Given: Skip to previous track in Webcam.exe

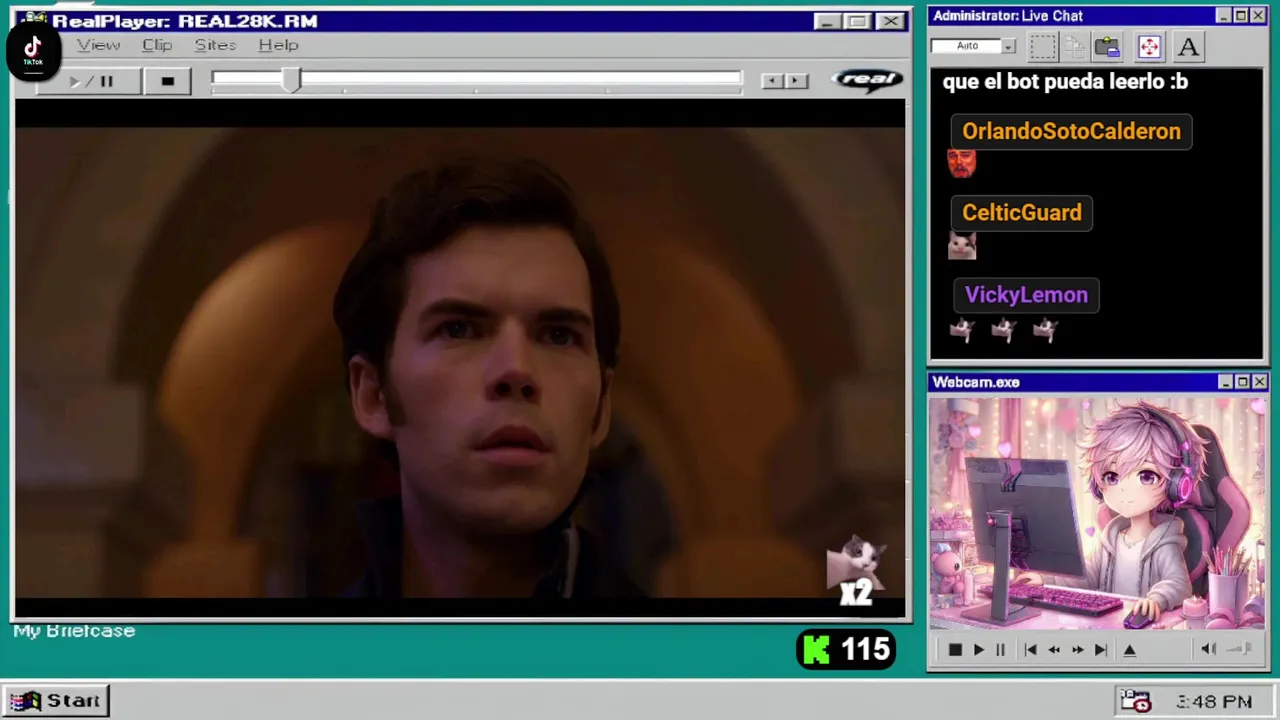Looking at the screenshot, I should pos(1030,650).
